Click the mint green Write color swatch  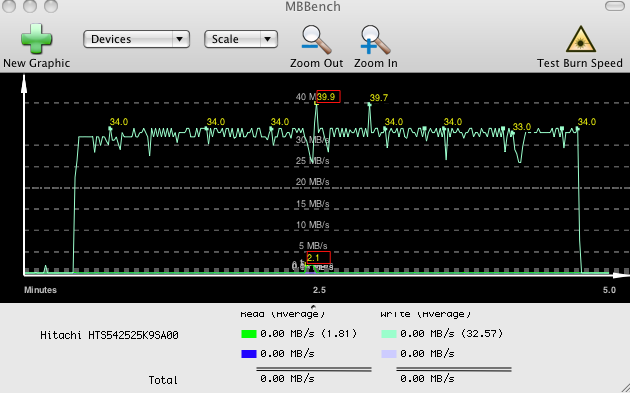(x=389, y=334)
